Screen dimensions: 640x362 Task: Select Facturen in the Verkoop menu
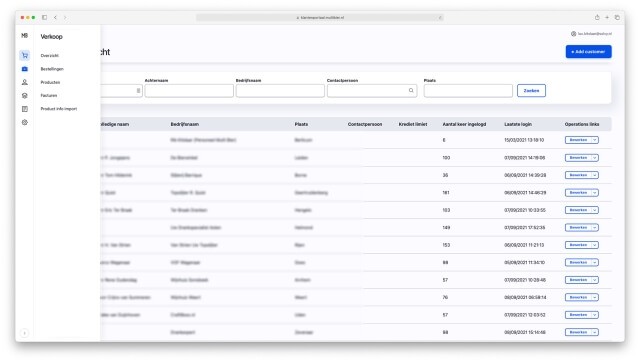[49, 95]
